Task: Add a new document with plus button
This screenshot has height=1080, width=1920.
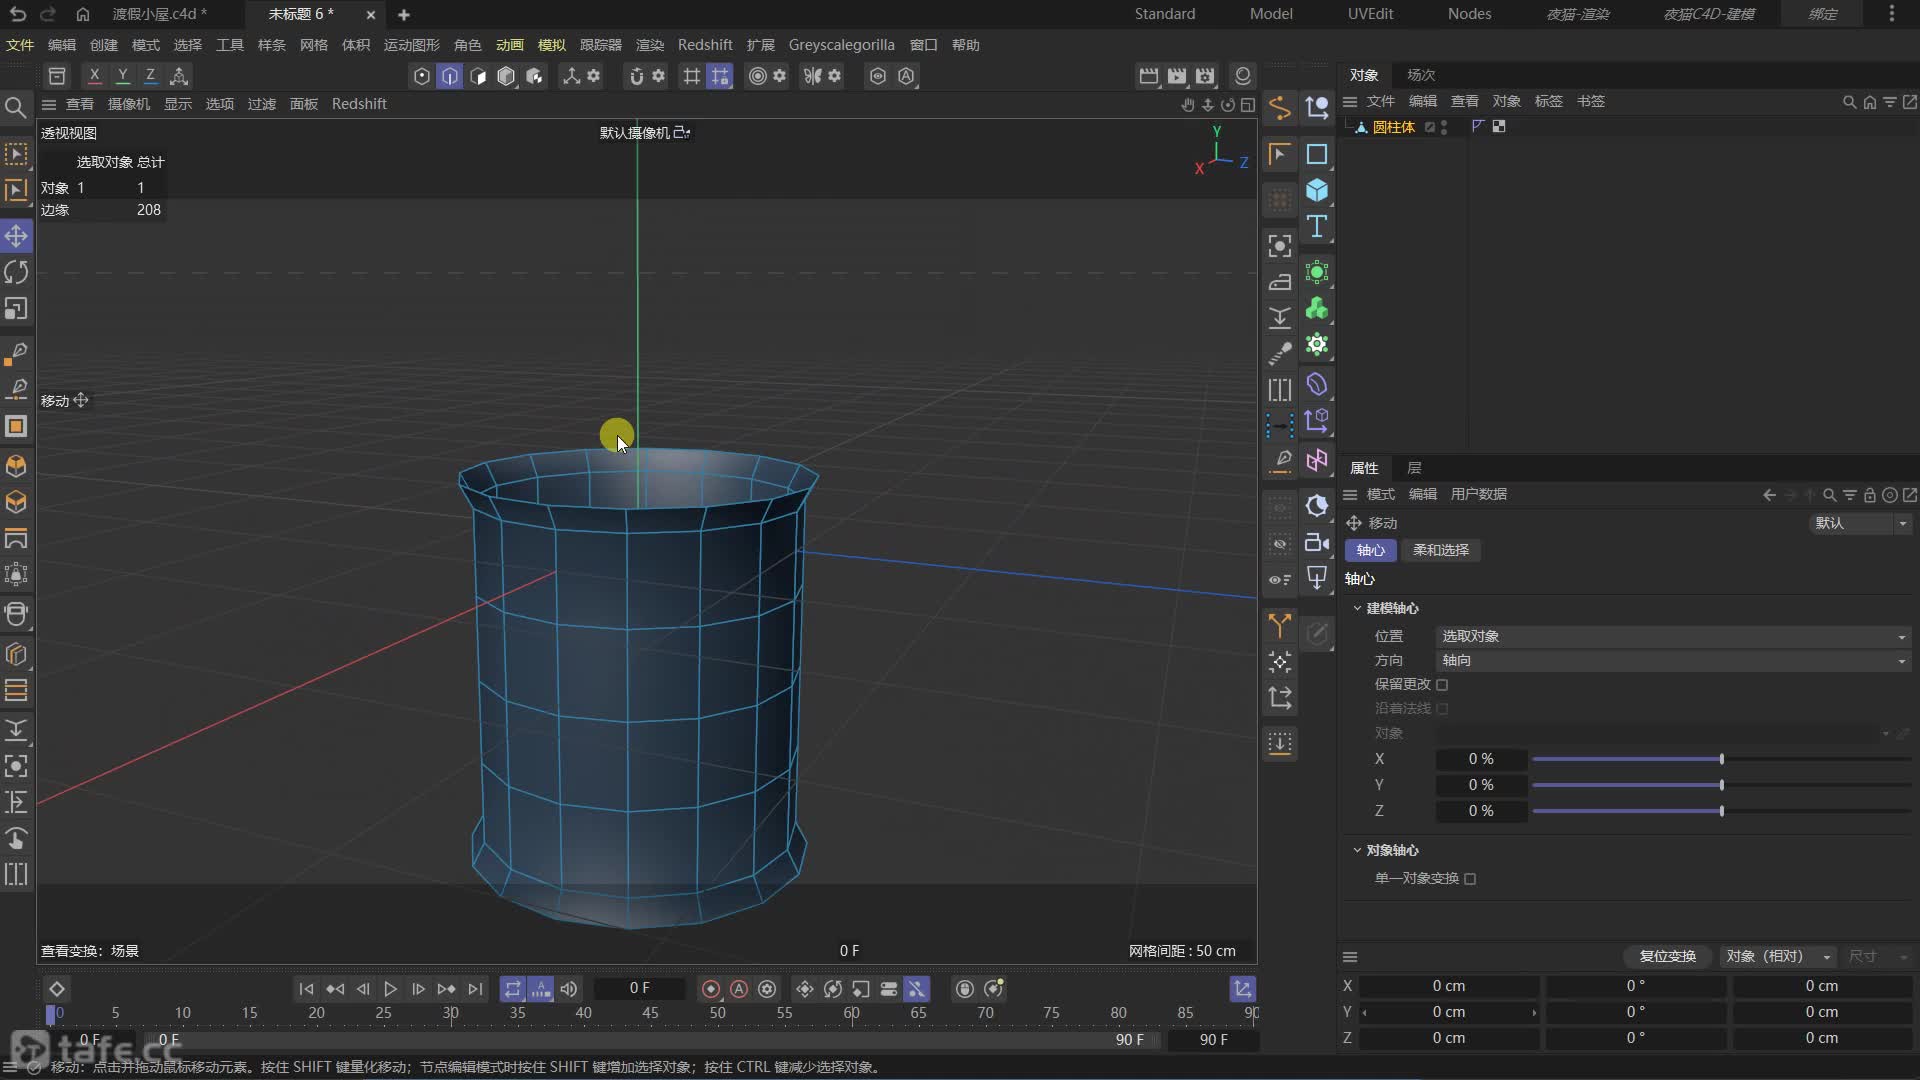Action: 404,14
